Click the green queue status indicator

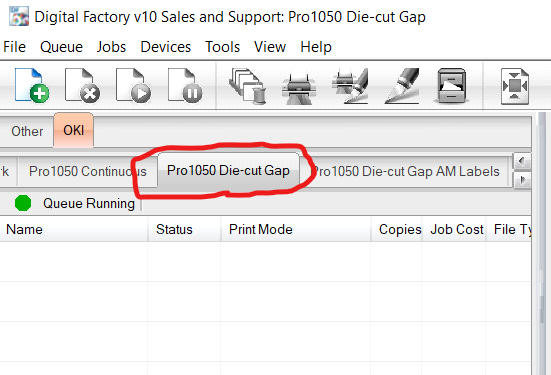23,203
